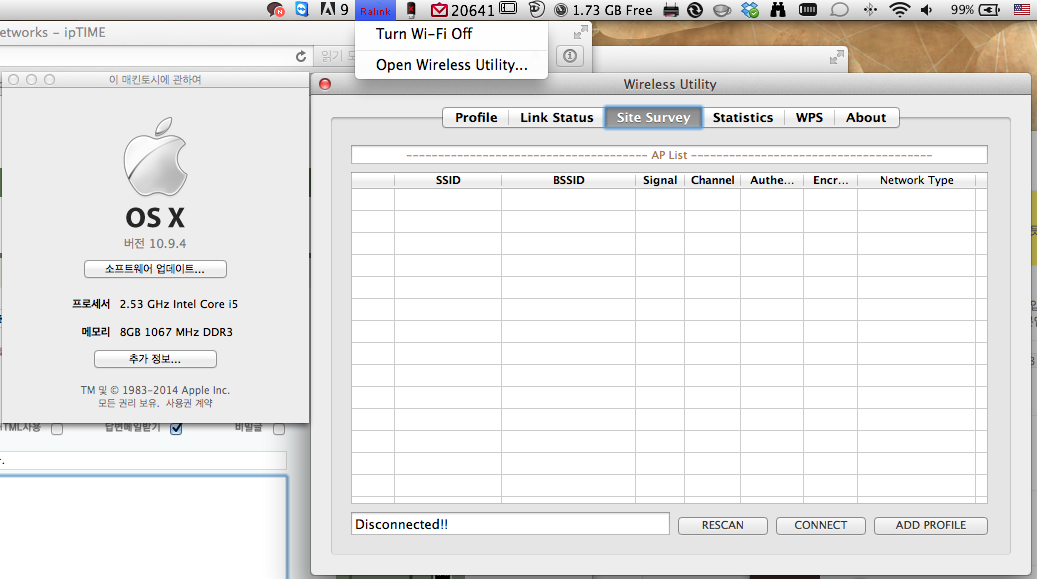The image size is (1037, 579).
Task: Click the Dropbox menu bar icon
Action: tap(750, 10)
